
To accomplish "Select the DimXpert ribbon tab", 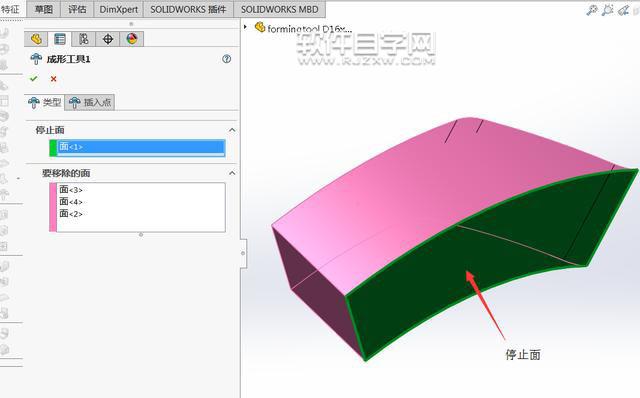I will 119,9.
